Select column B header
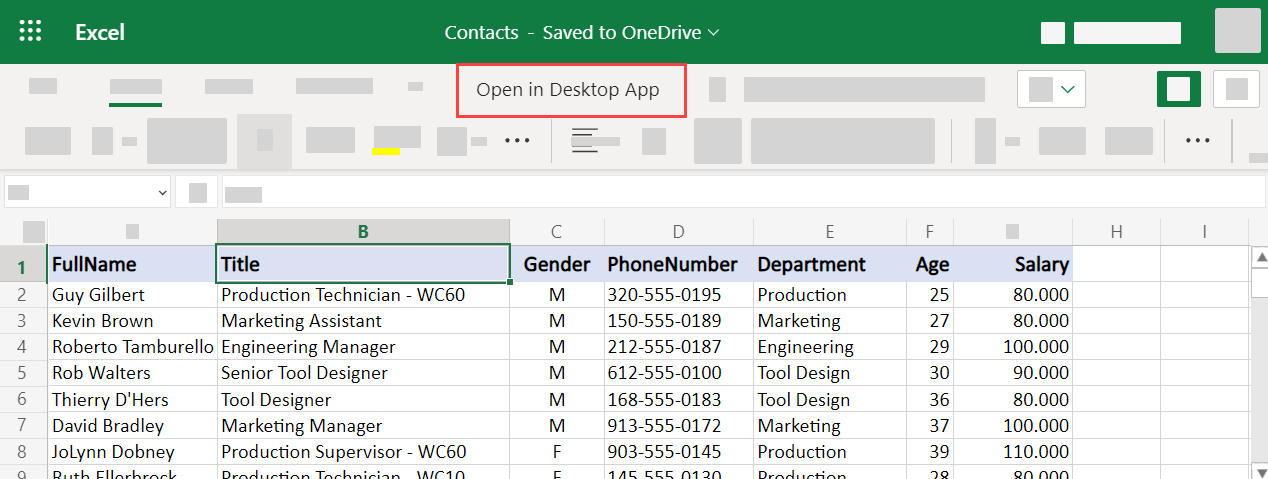1268x479 pixels. pyautogui.click(x=363, y=232)
